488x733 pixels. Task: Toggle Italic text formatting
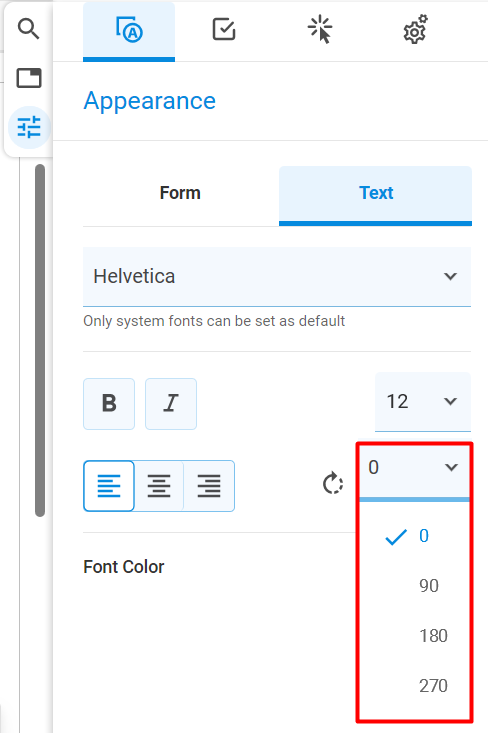171,404
